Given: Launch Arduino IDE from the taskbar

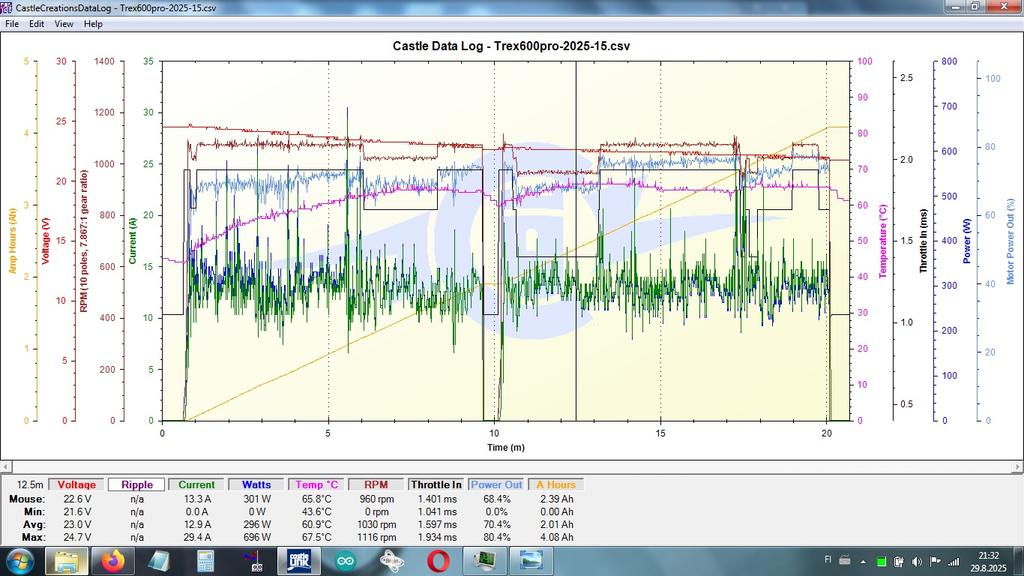Looking at the screenshot, I should 345,561.
